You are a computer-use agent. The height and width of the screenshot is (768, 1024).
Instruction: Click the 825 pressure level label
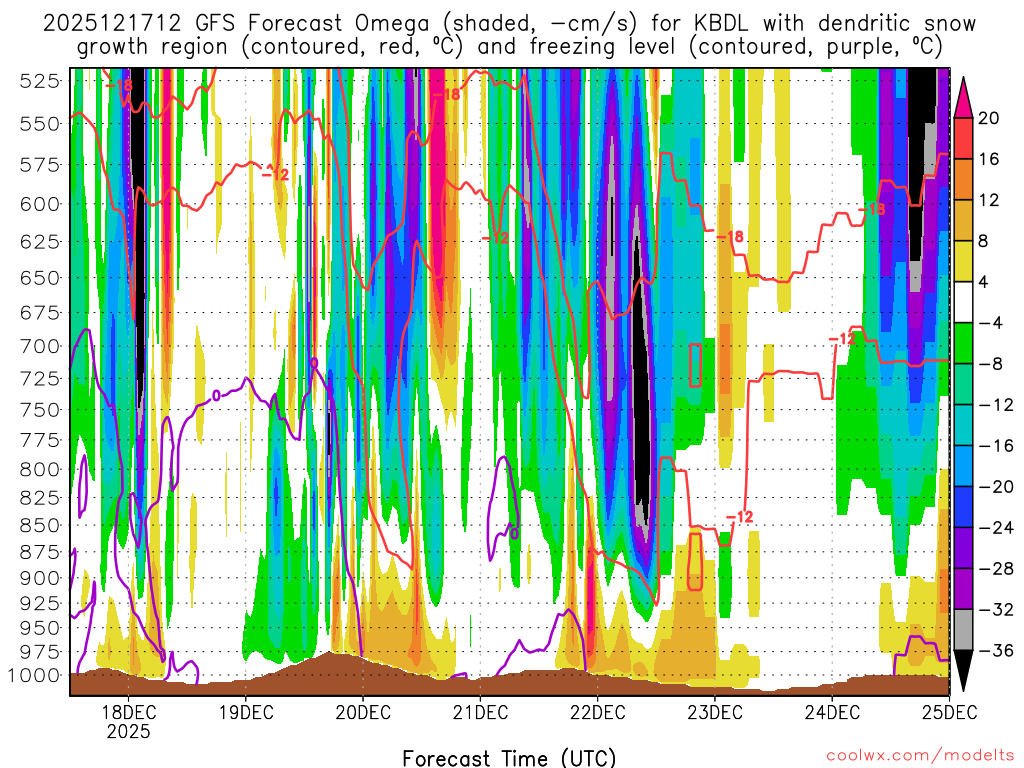click(x=40, y=498)
